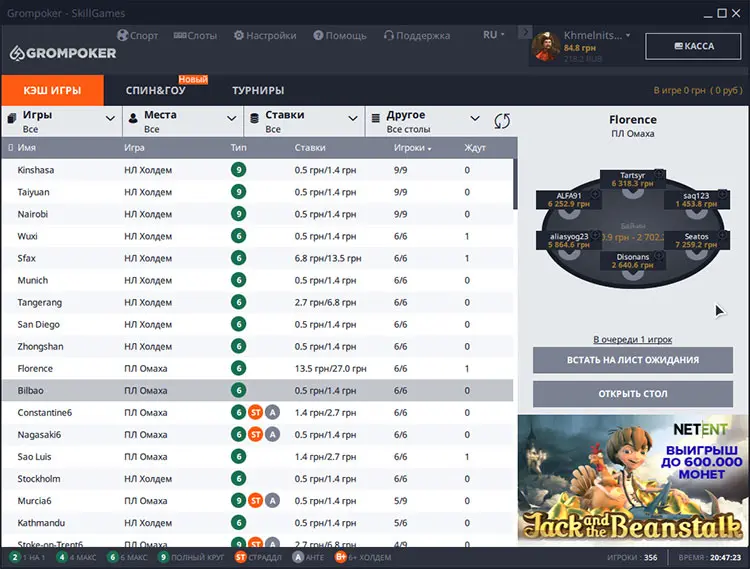Select the Nairobi table row
Image resolution: width=750 pixels, height=569 pixels.
tap(257, 214)
